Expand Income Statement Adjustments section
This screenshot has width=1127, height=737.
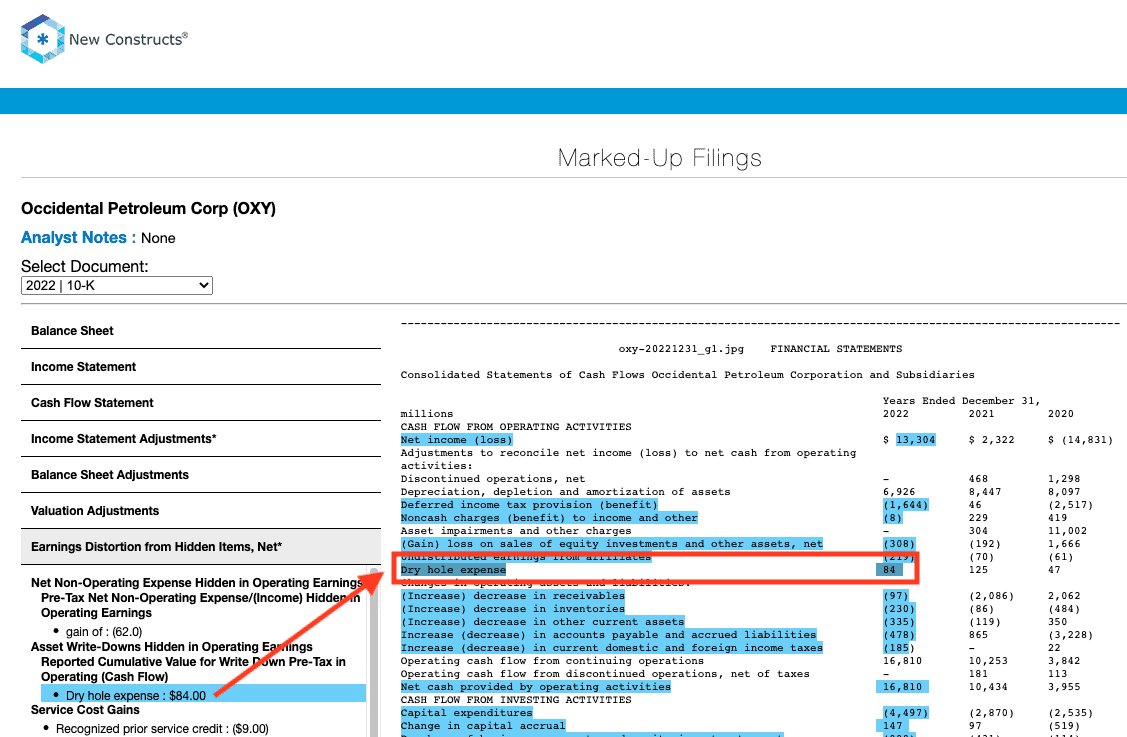[x=201, y=439]
